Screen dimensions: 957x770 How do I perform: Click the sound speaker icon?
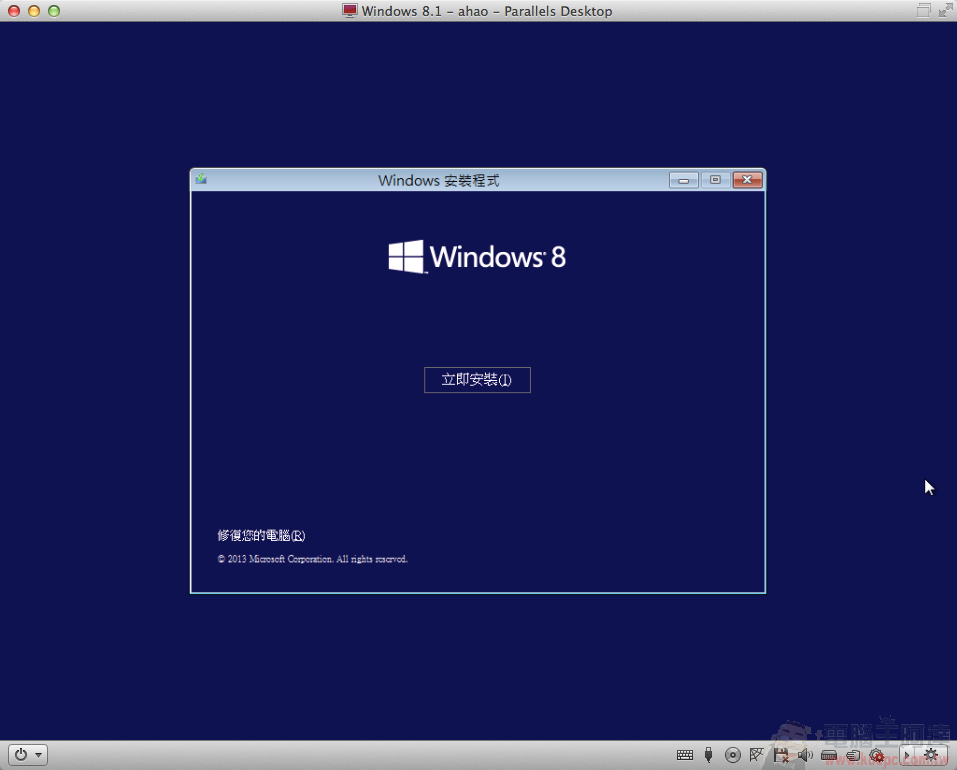805,755
